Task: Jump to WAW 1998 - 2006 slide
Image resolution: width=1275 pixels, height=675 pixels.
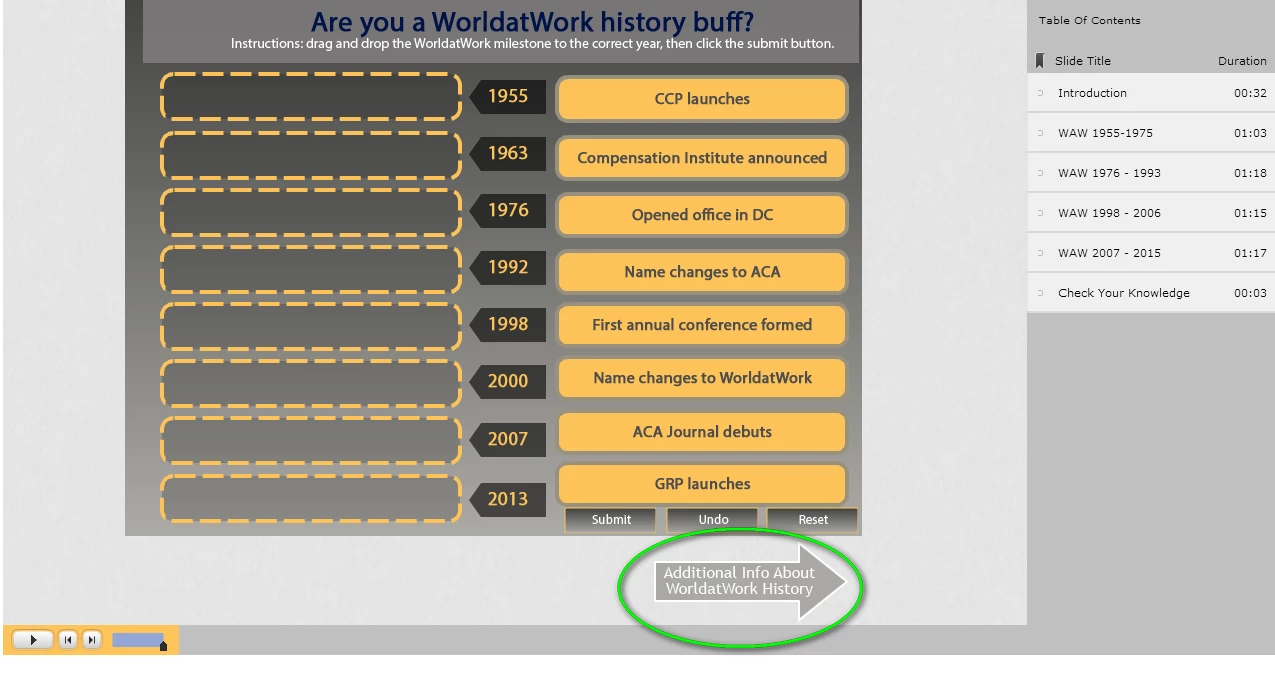Action: pyautogui.click(x=1151, y=213)
